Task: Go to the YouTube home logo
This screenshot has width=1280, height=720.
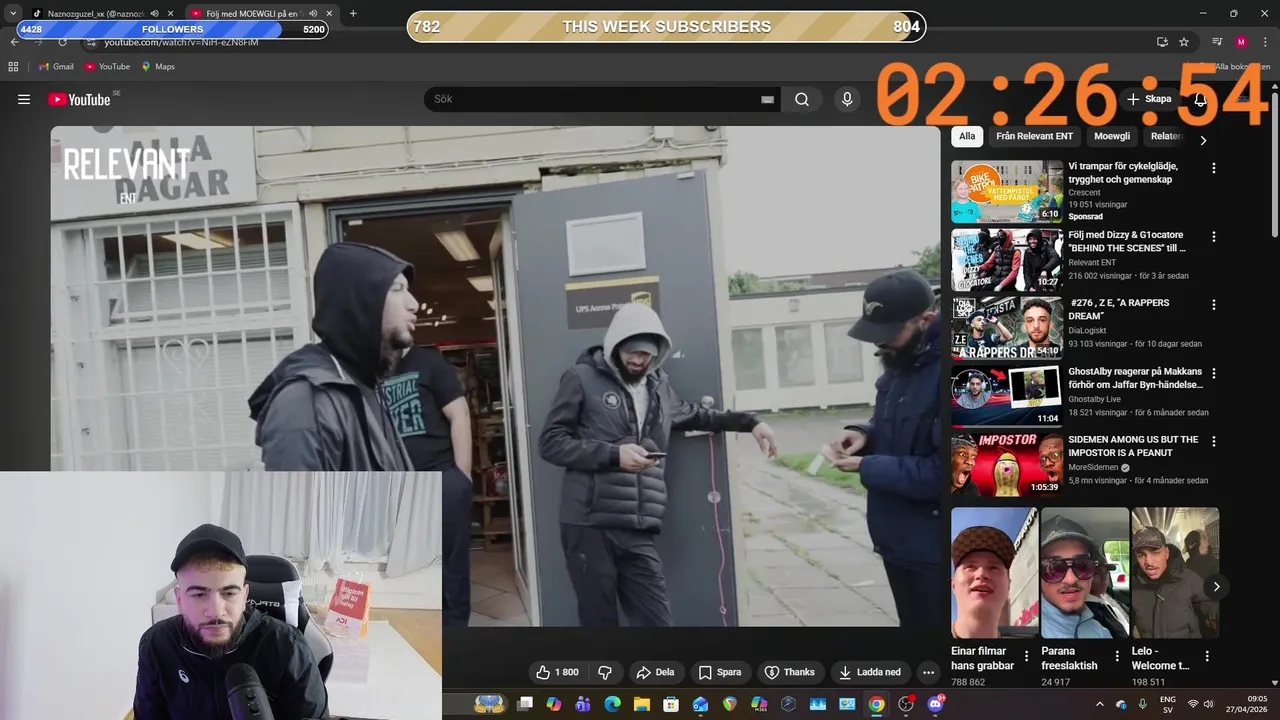Action: [79, 99]
